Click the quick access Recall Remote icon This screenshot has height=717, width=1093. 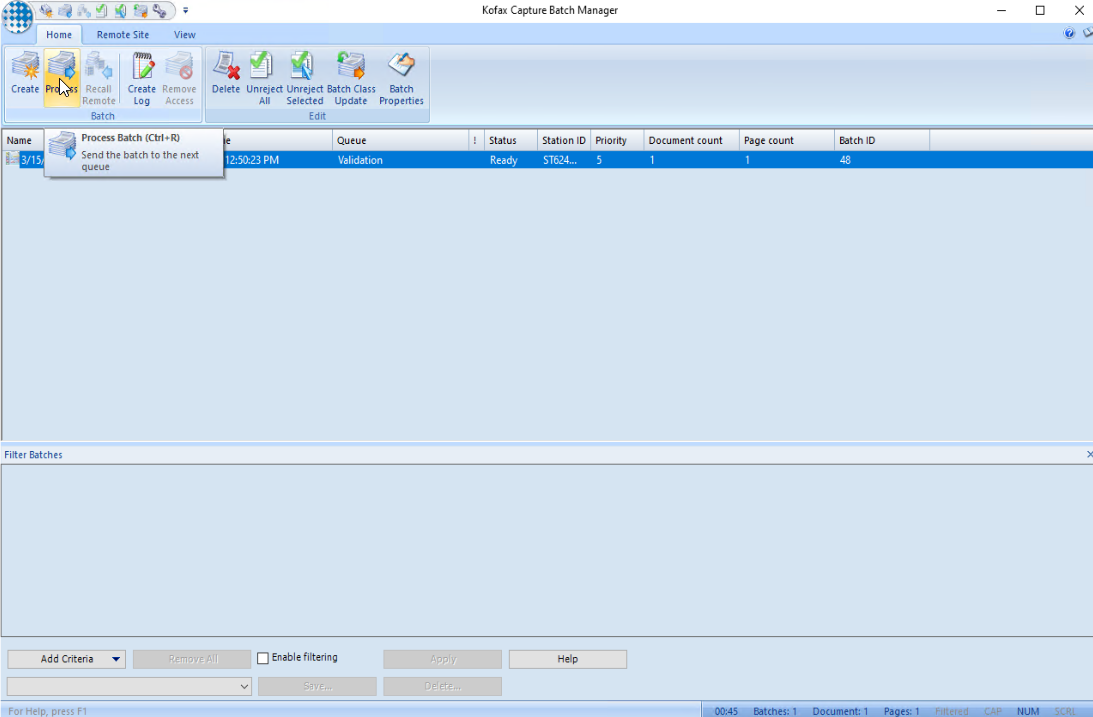[x=84, y=10]
